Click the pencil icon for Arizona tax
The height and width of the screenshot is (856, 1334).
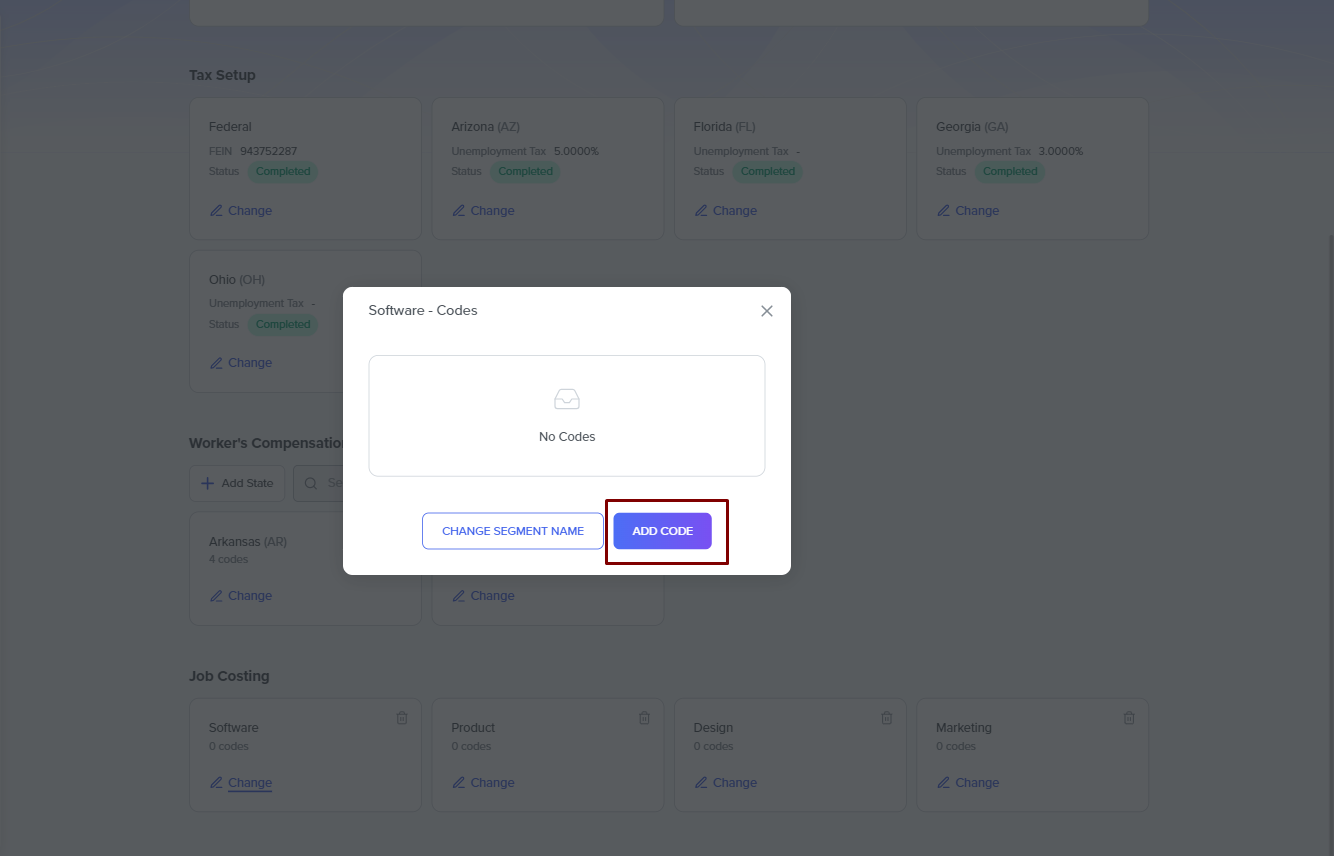point(459,211)
